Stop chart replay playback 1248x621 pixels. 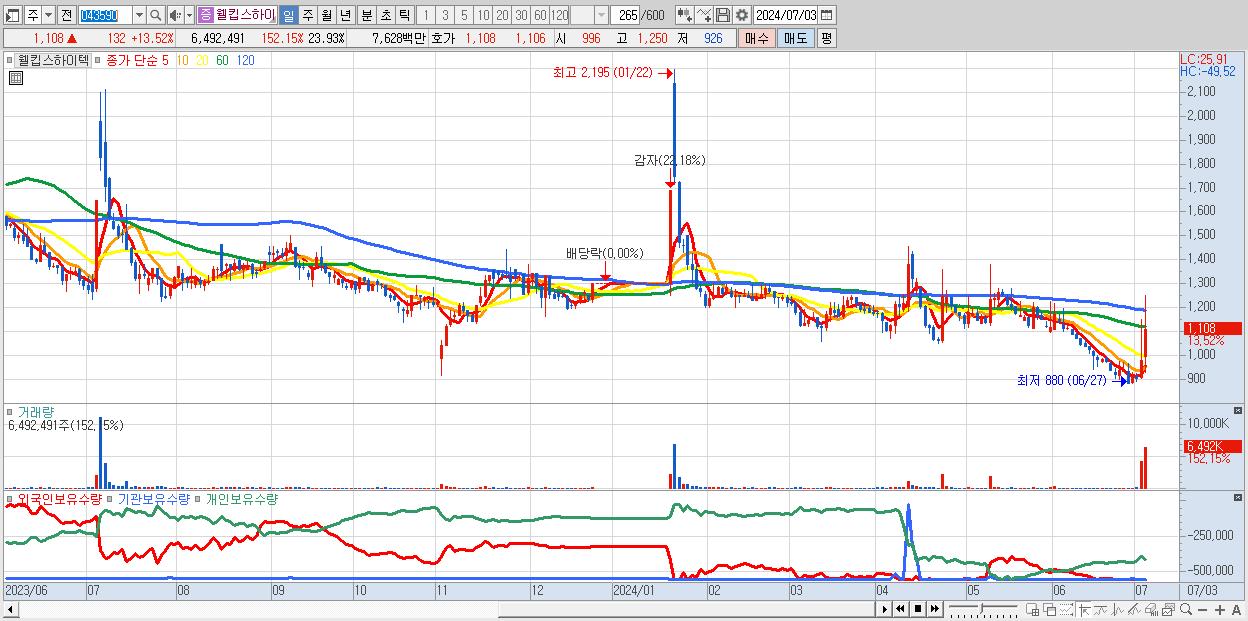coord(918,609)
